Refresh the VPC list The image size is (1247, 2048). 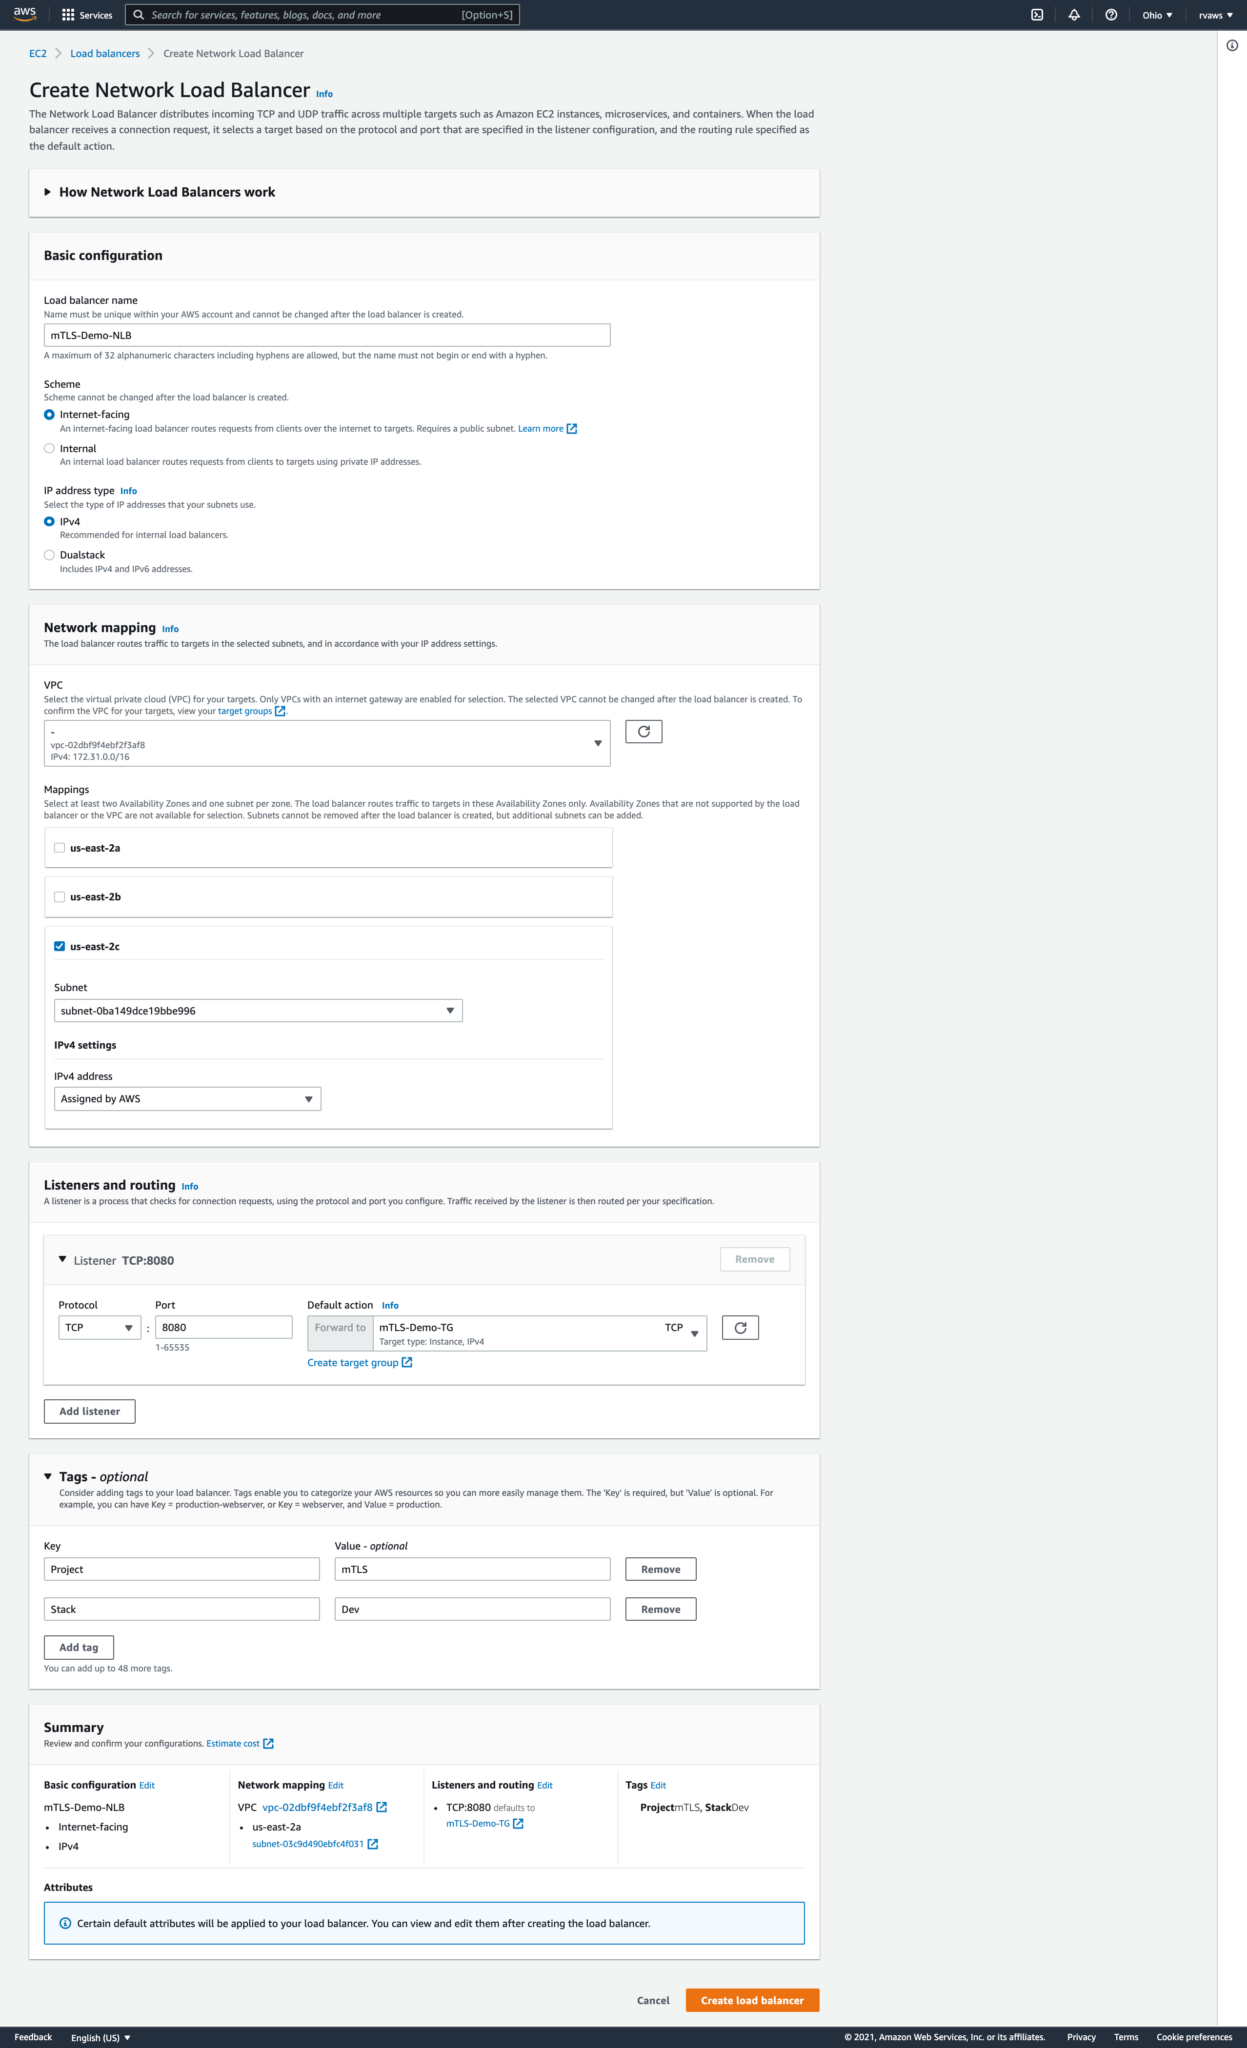pyautogui.click(x=644, y=732)
